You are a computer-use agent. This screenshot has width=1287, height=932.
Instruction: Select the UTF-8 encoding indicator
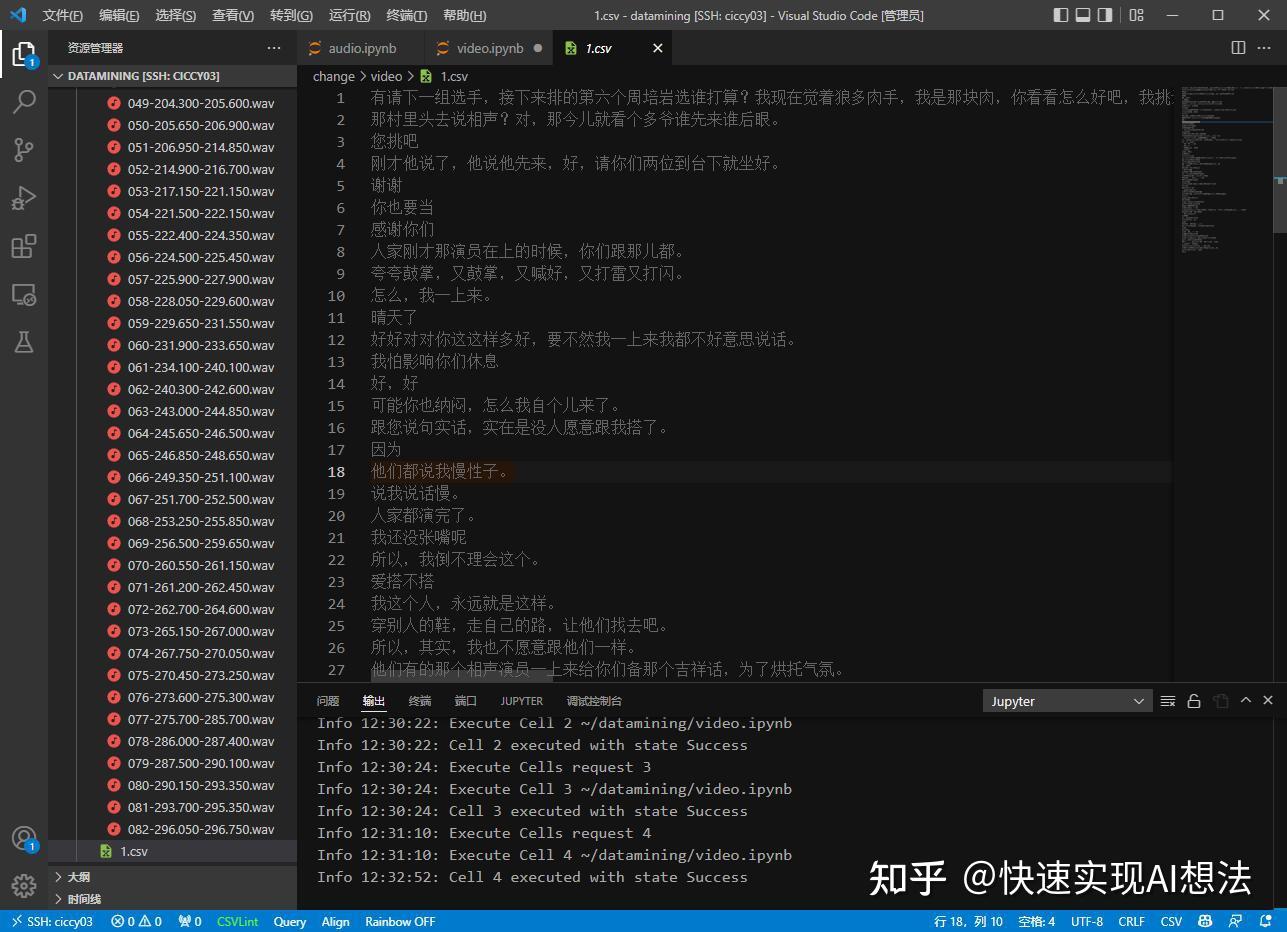point(1087,921)
